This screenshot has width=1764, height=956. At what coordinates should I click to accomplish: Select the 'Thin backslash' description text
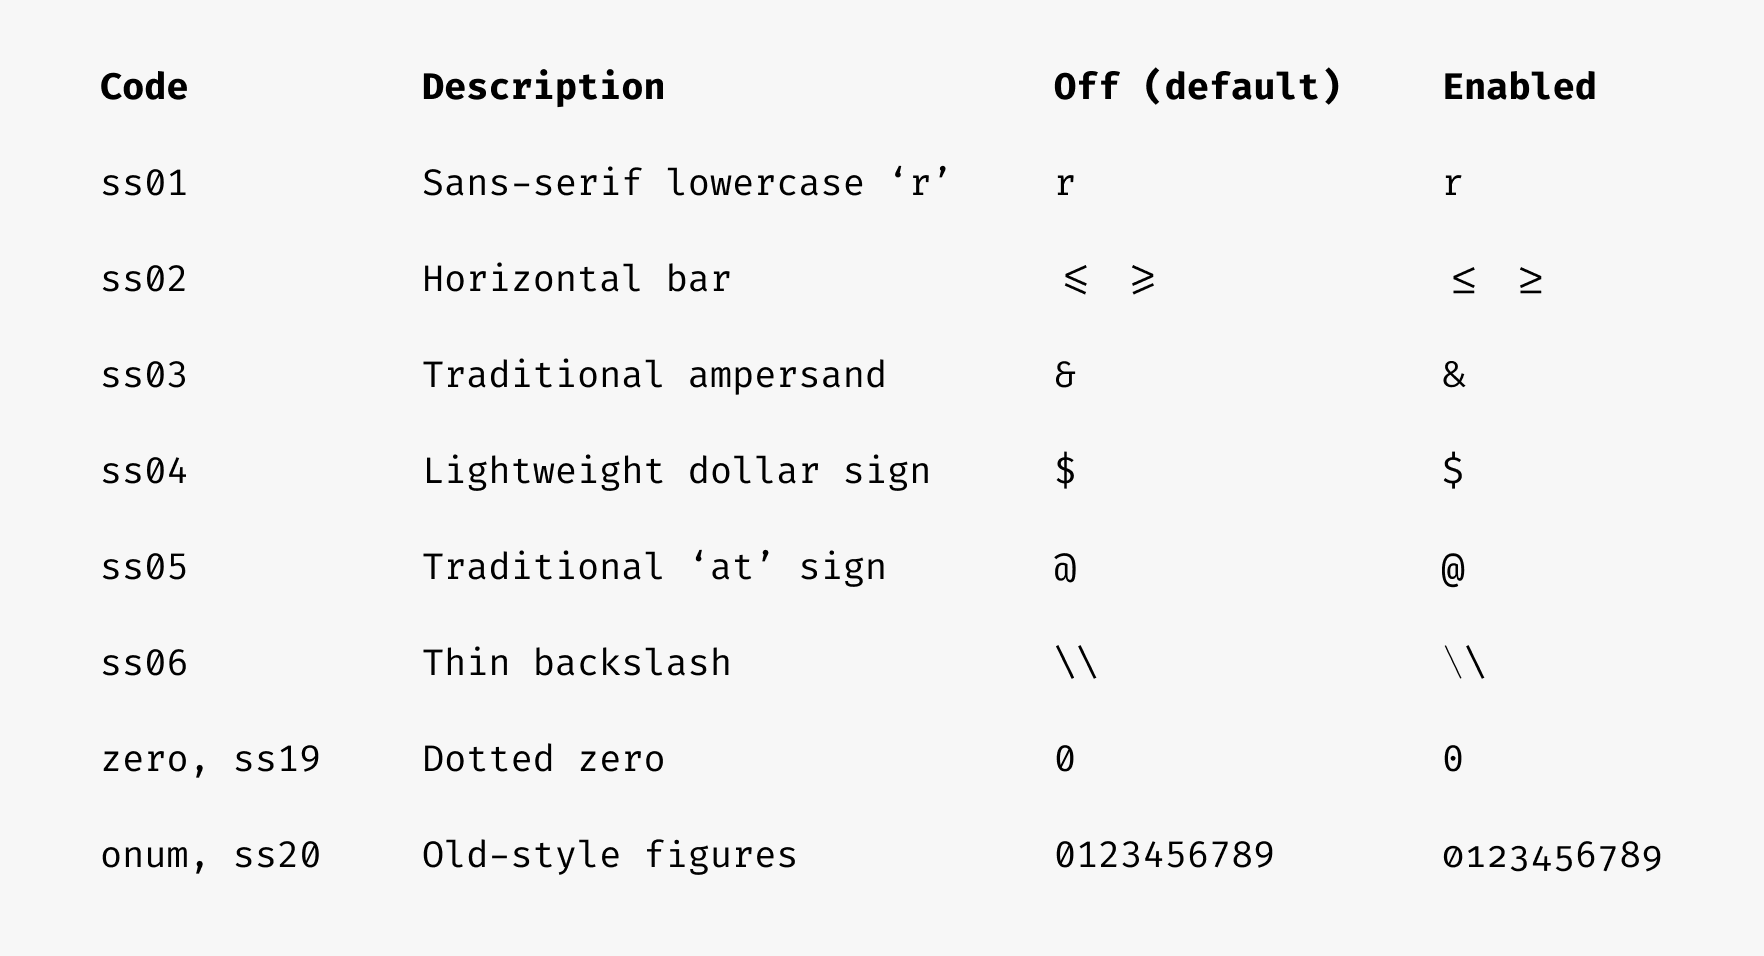[x=577, y=663]
